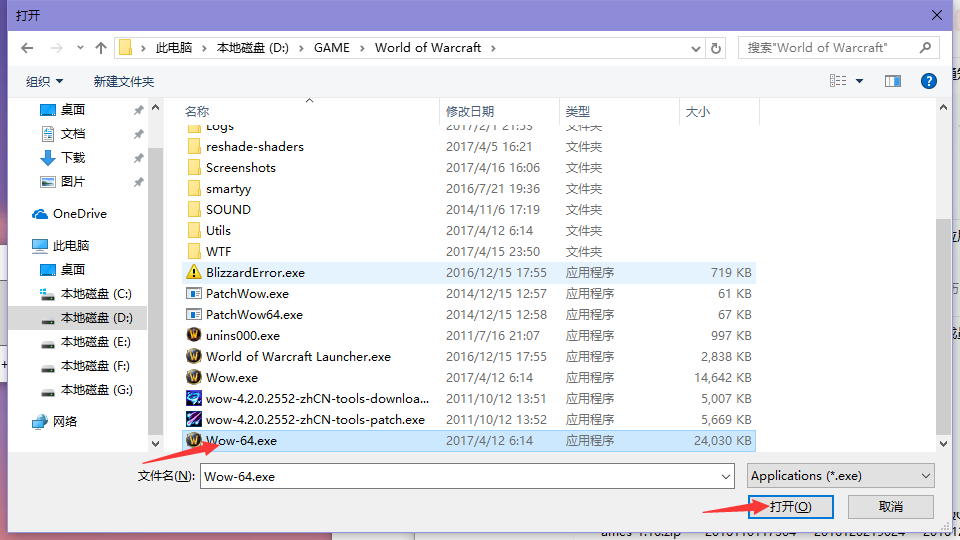The image size is (960, 540).
Task: Toggle the preview pane icon
Action: (893, 81)
